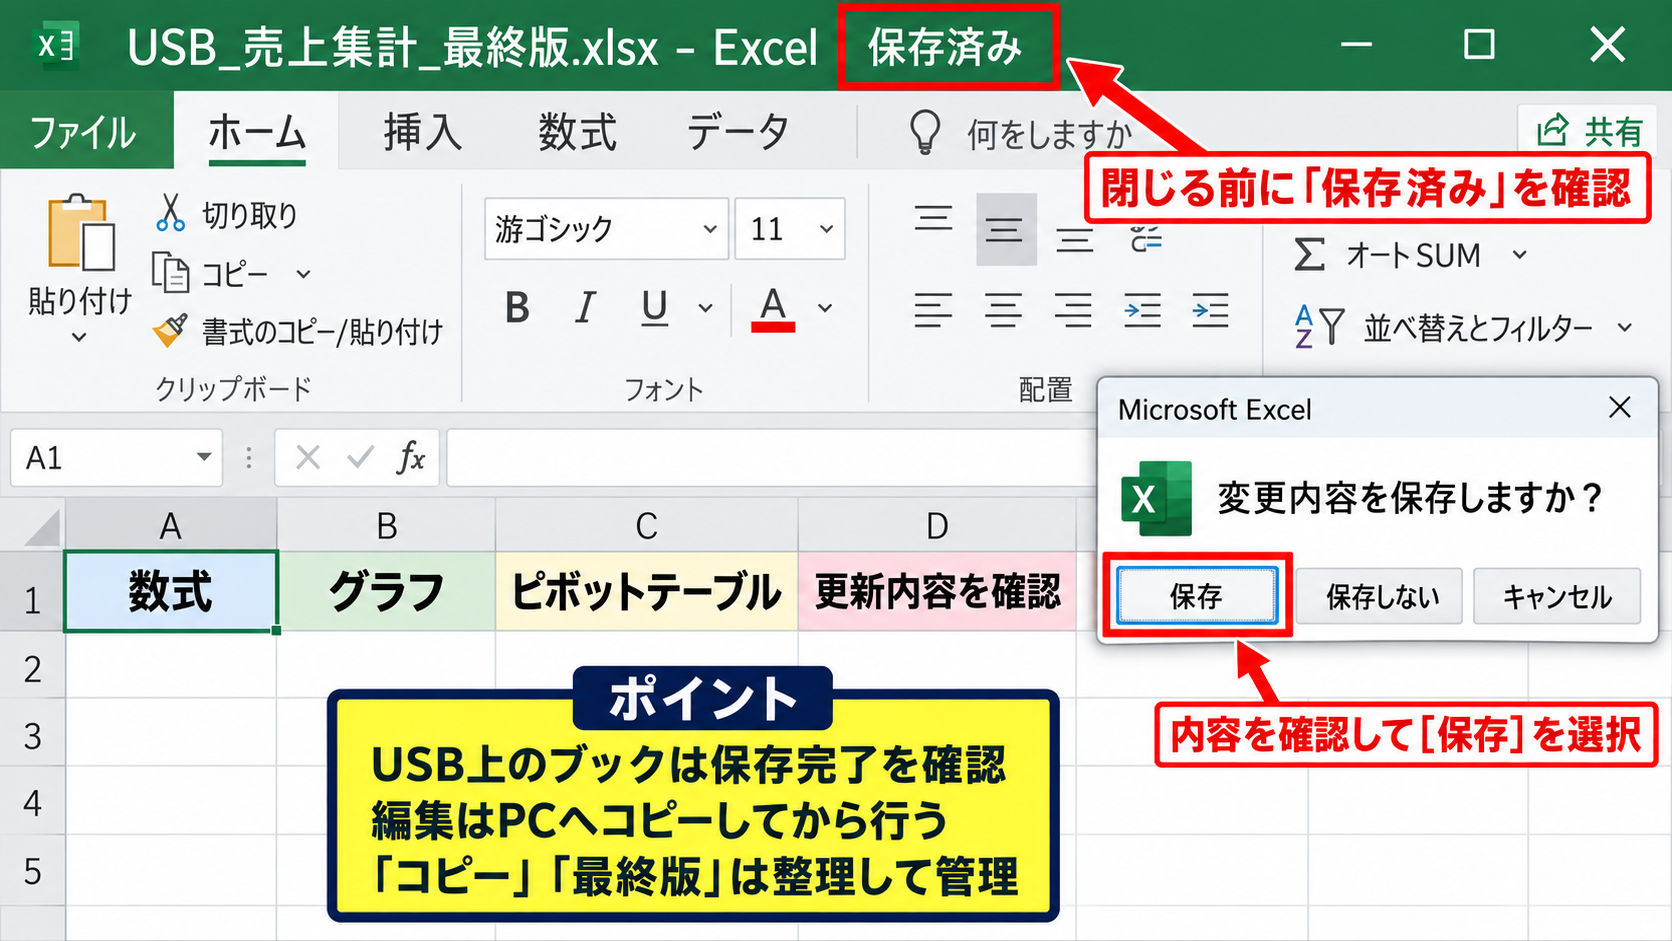Click the 共有 share button
This screenshot has height=941, width=1672.
click(x=1589, y=130)
